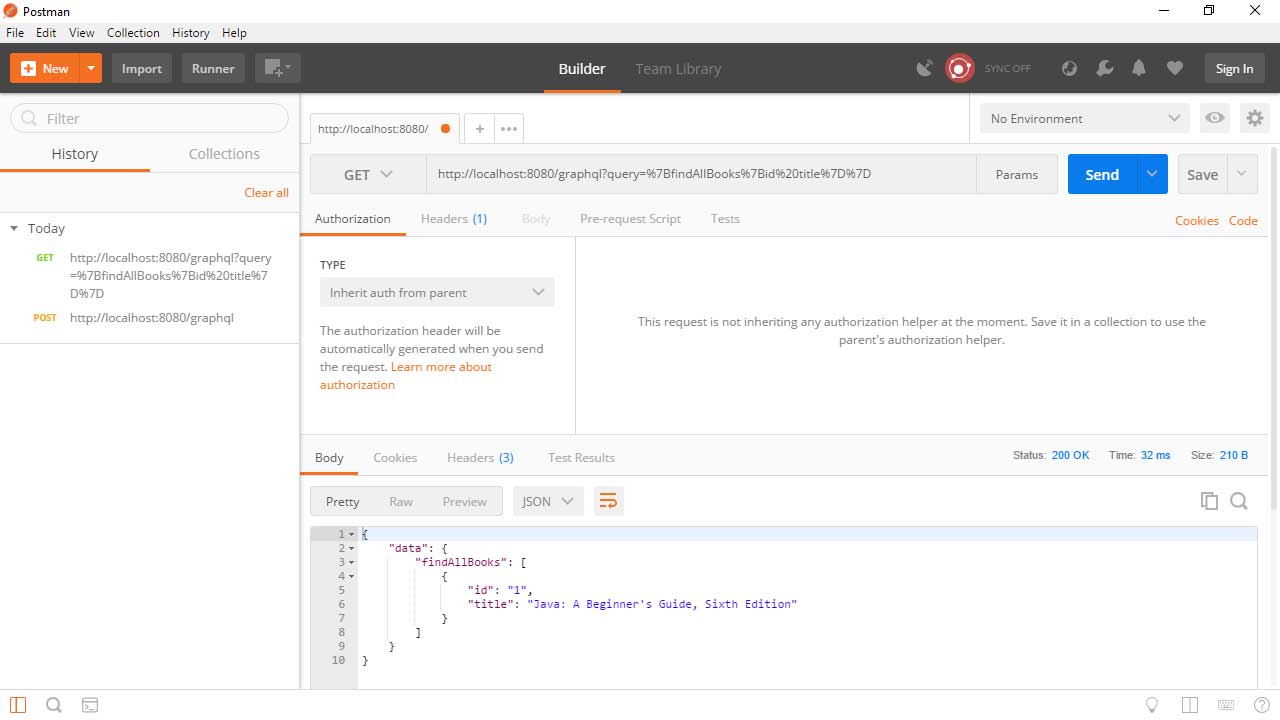Switch to the Team Library tab
Image resolution: width=1280 pixels, height=720 pixels.
[x=678, y=69]
